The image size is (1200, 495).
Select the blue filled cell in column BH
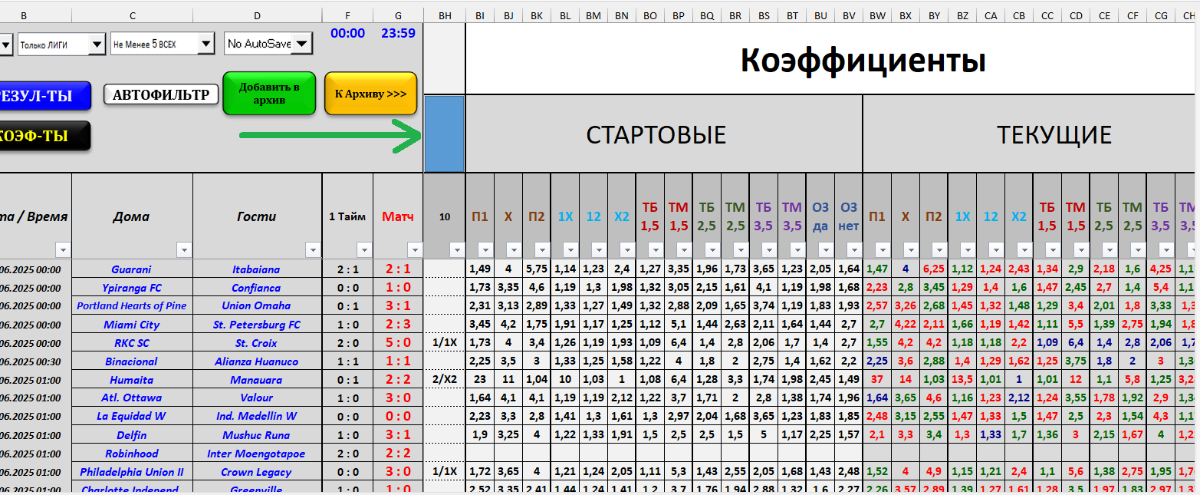click(444, 134)
